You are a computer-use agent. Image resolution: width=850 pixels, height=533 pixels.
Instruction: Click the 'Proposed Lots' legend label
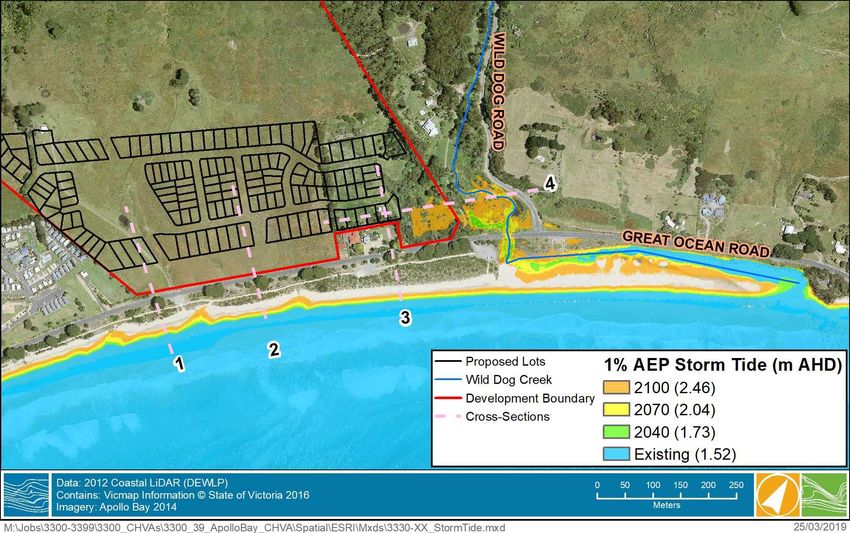[505, 362]
